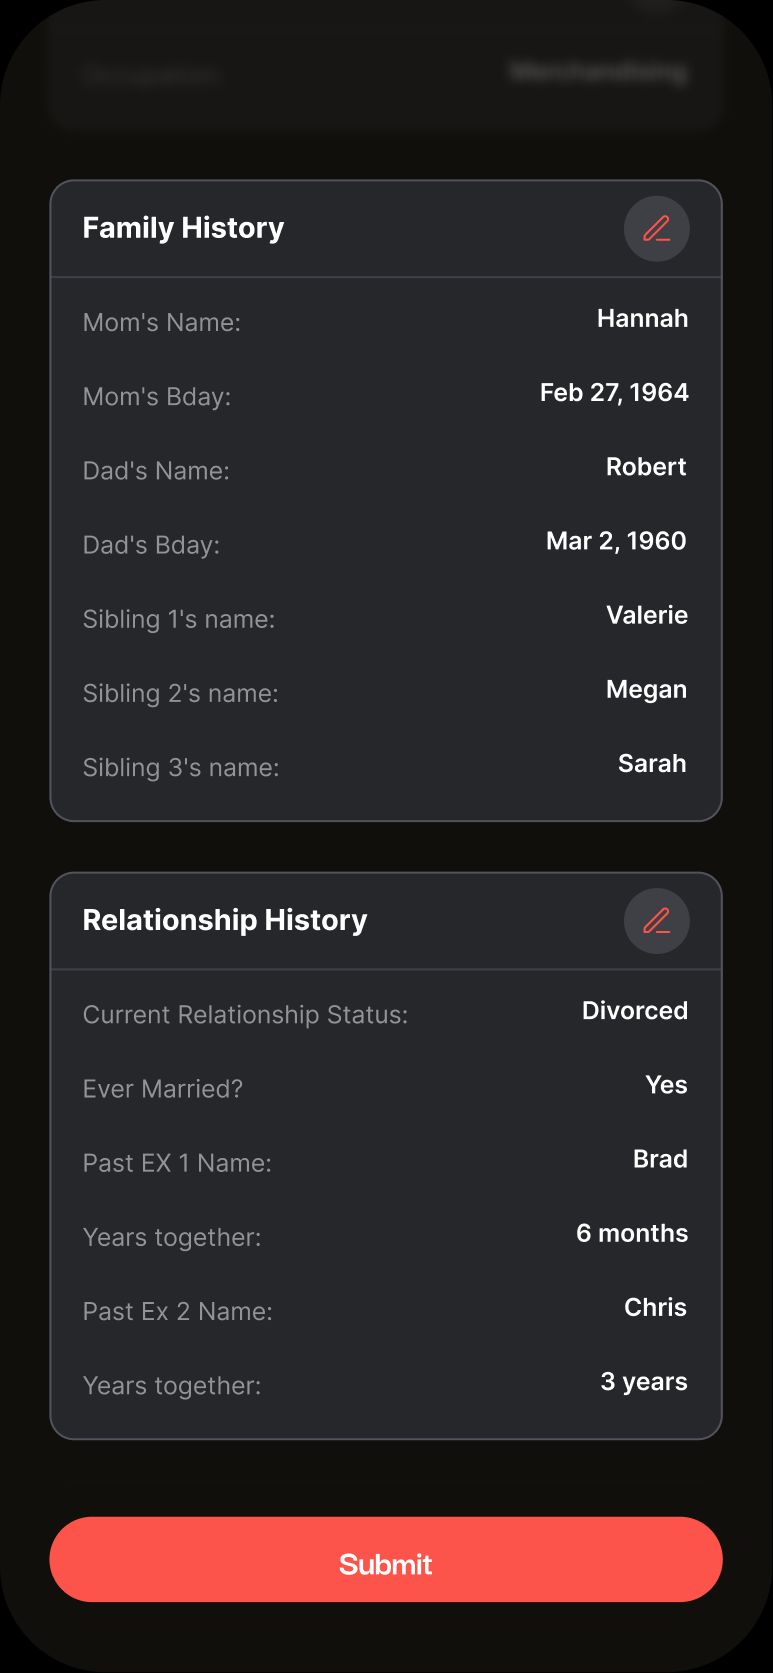This screenshot has height=1673, width=773.
Task: Select Past EX 1 name Brad
Action: [660, 1159]
